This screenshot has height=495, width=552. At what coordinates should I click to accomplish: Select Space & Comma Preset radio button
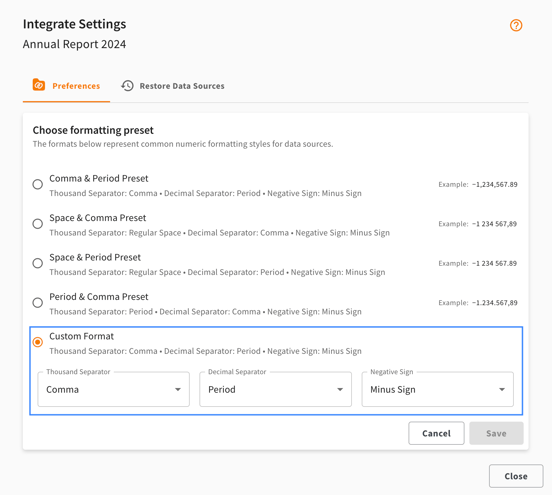38,224
